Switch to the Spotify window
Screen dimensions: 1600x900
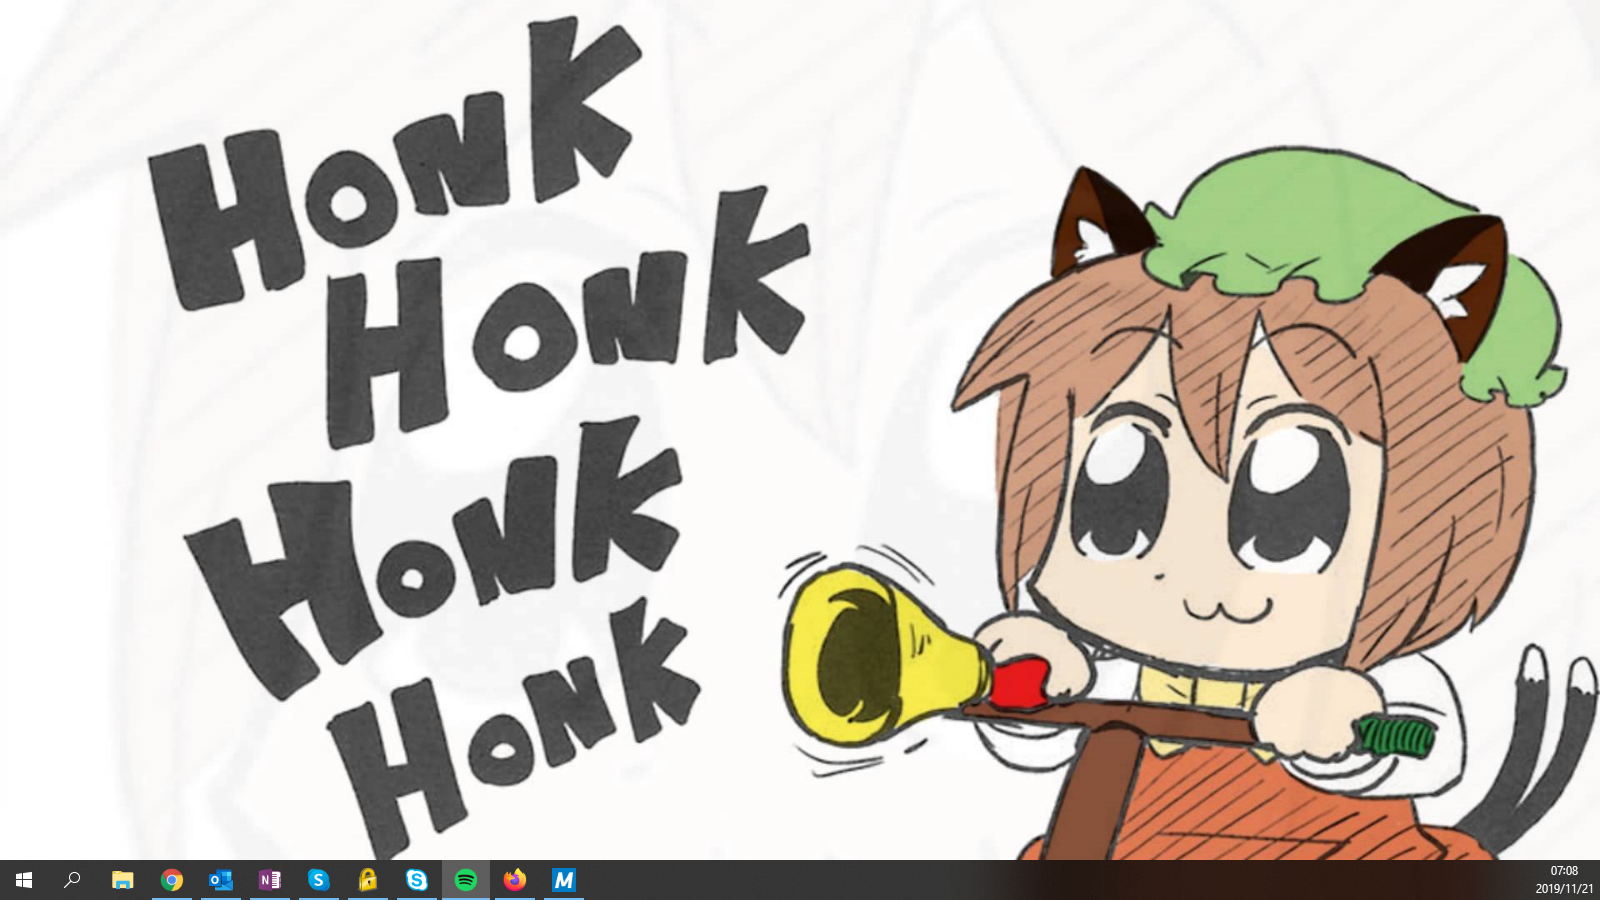click(466, 880)
